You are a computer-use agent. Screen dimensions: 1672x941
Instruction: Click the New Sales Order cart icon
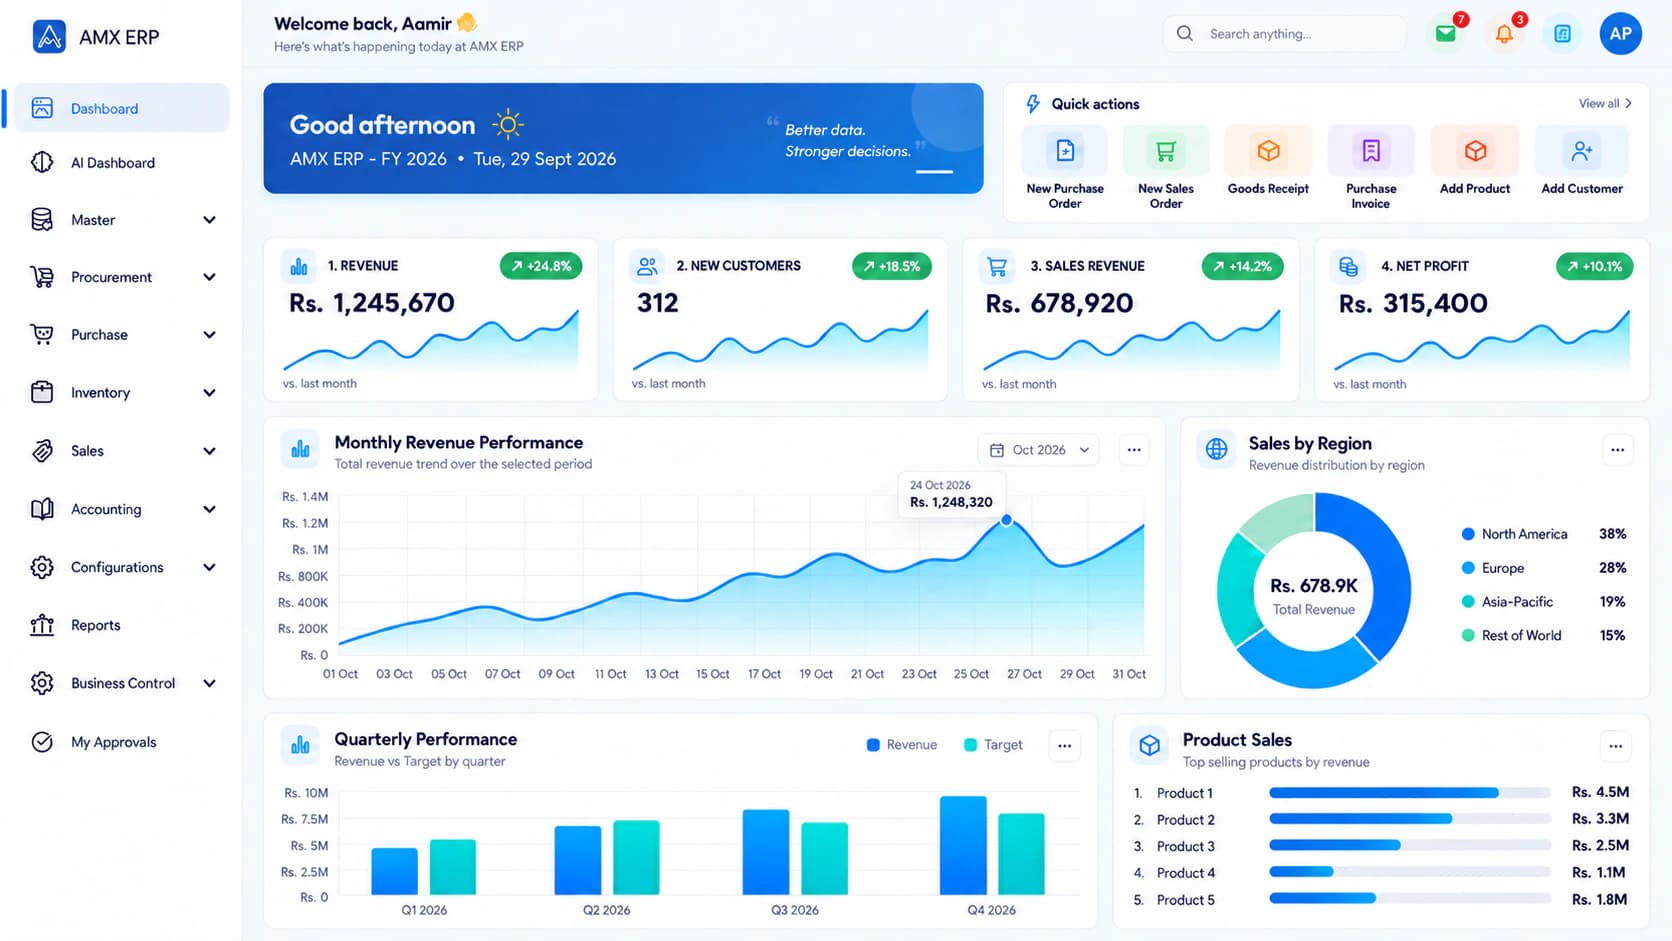1166,151
